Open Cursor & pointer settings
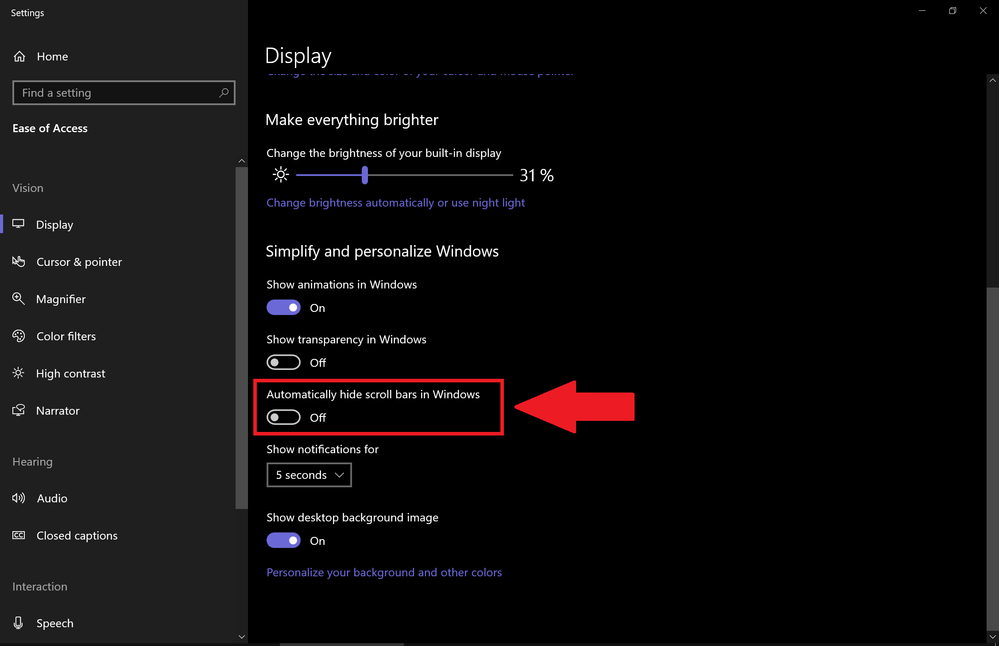This screenshot has width=999, height=646. (x=79, y=262)
